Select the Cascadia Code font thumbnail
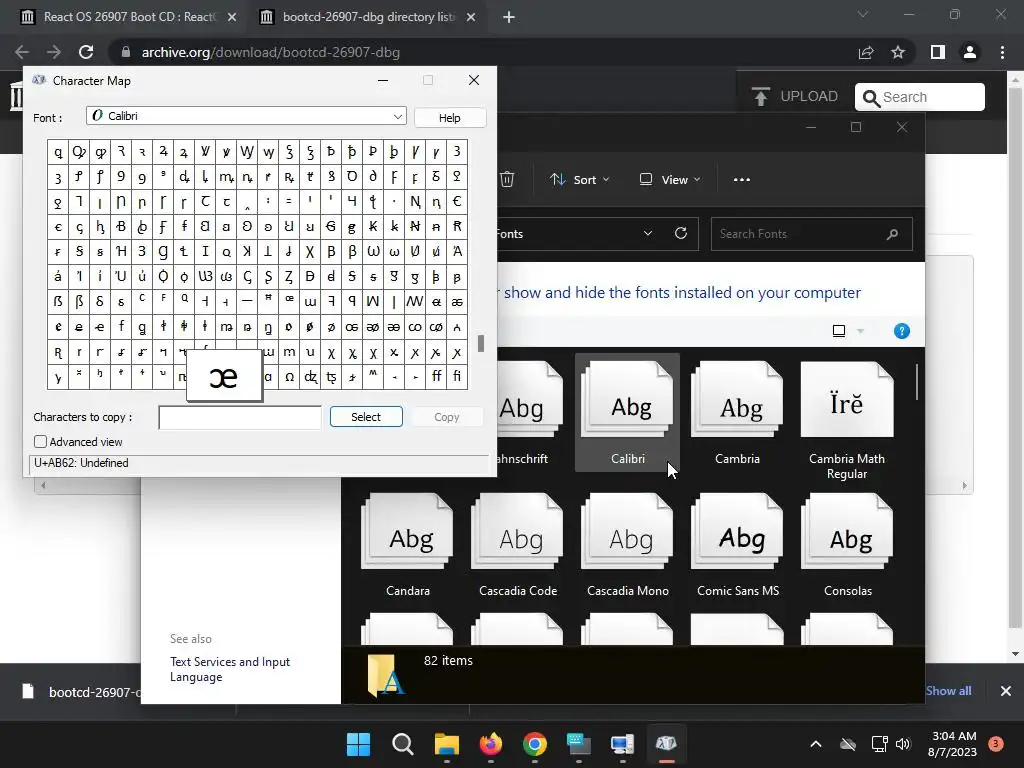The height and width of the screenshot is (768, 1024). [518, 545]
